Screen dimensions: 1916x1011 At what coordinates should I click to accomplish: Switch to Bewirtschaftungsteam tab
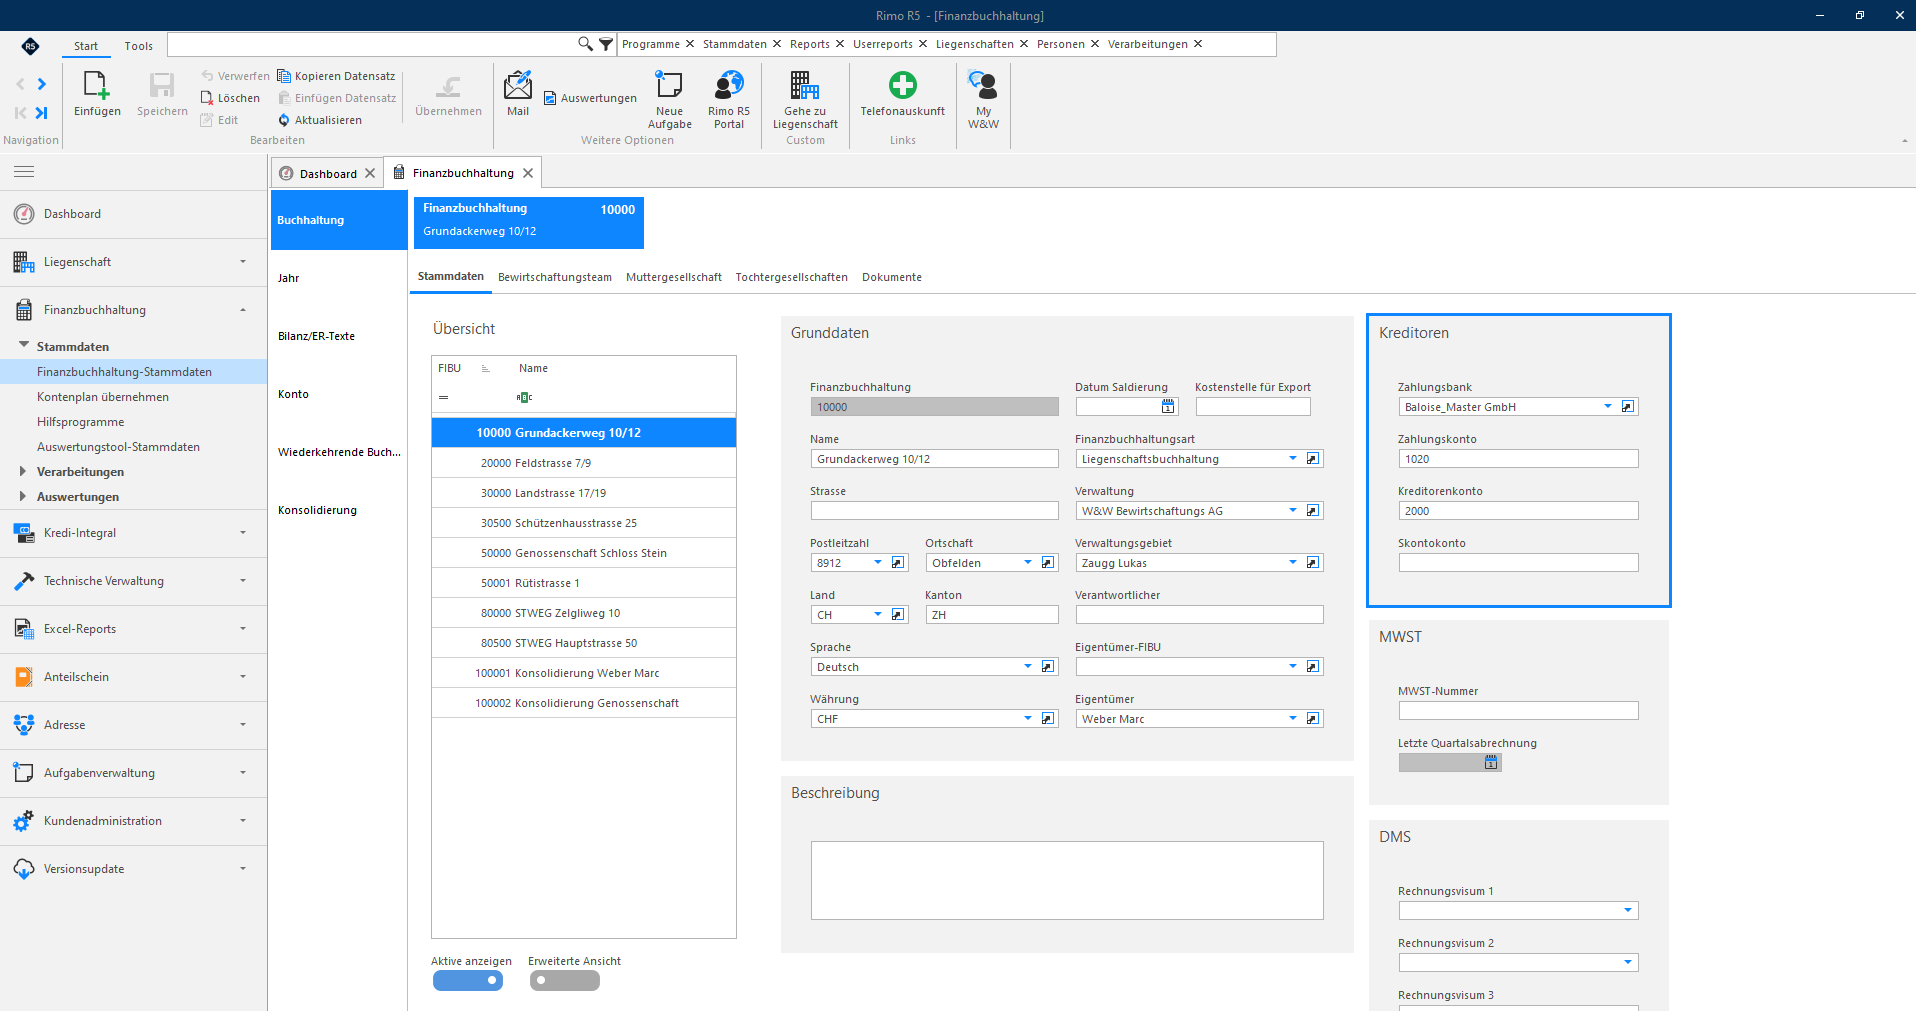tap(555, 277)
